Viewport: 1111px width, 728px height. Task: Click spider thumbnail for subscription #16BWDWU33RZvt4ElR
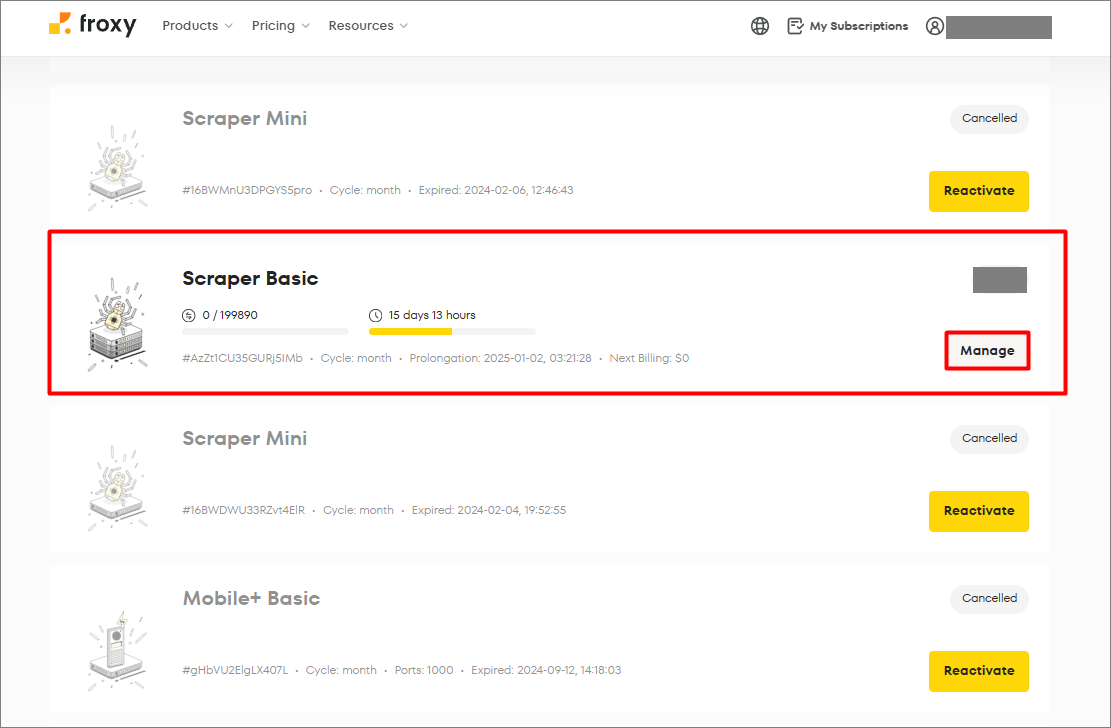click(x=118, y=488)
